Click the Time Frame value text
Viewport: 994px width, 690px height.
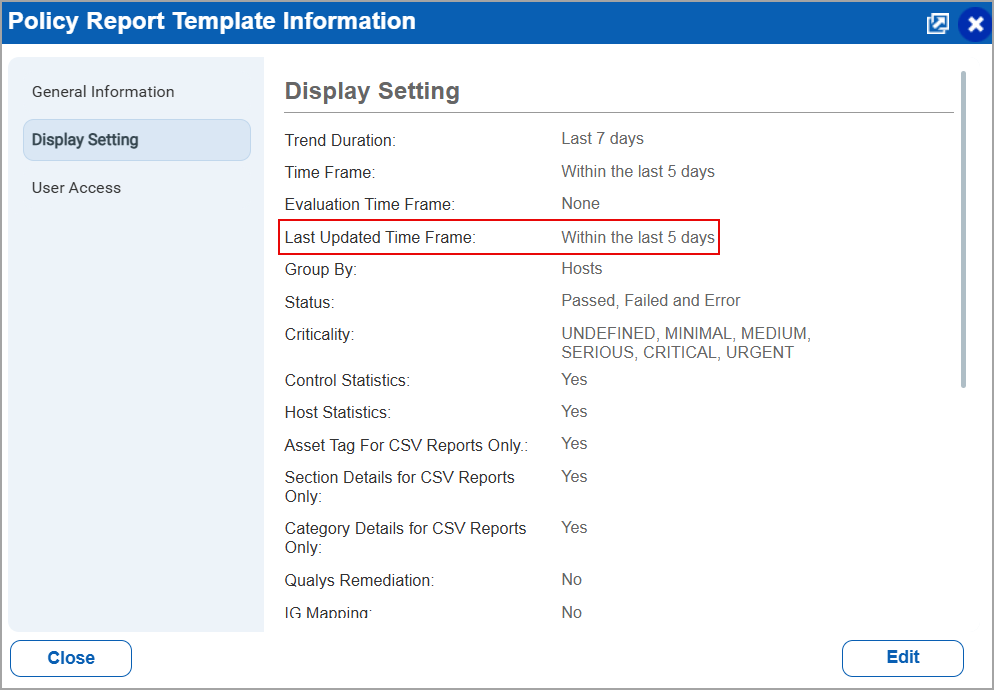pyautogui.click(x=638, y=171)
